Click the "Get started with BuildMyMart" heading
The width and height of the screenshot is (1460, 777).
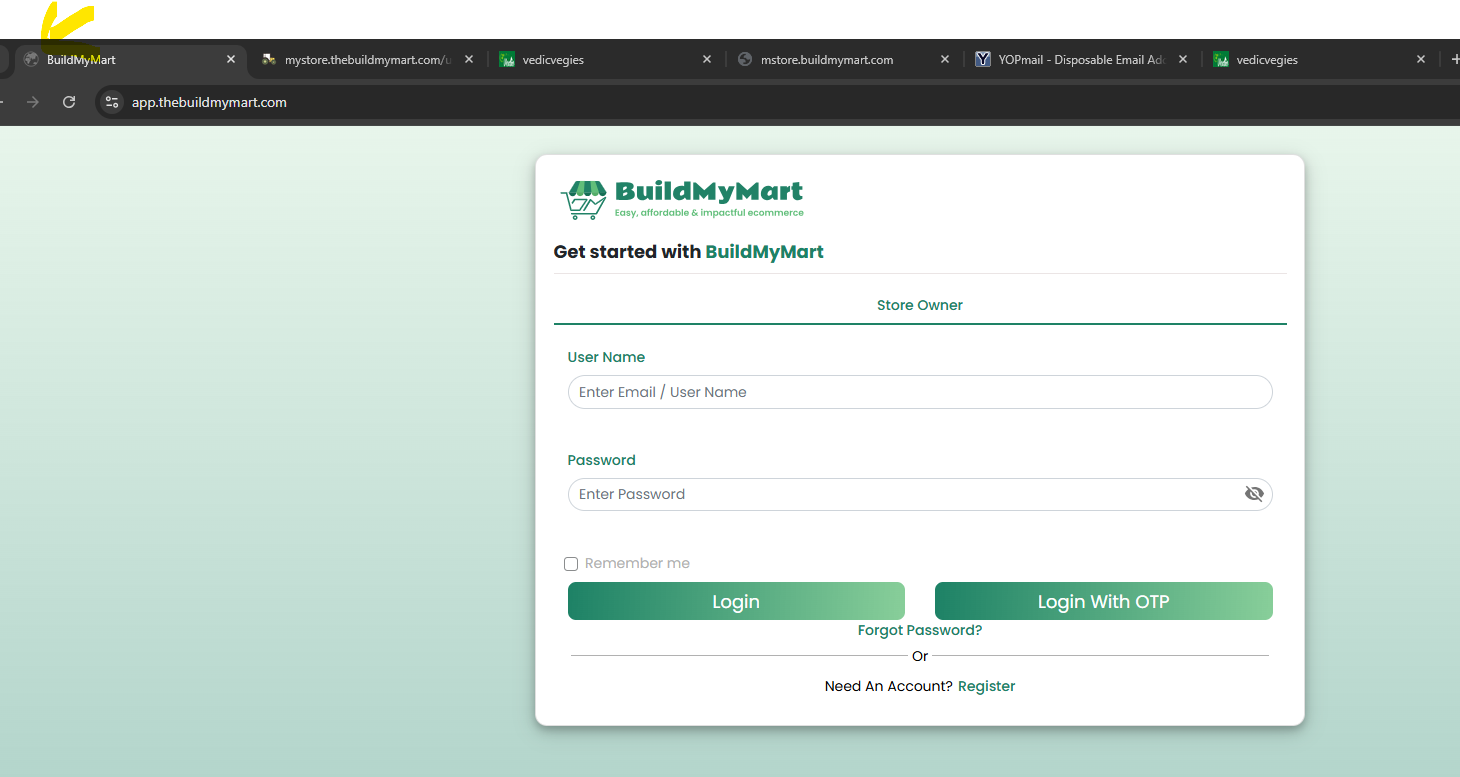(689, 252)
